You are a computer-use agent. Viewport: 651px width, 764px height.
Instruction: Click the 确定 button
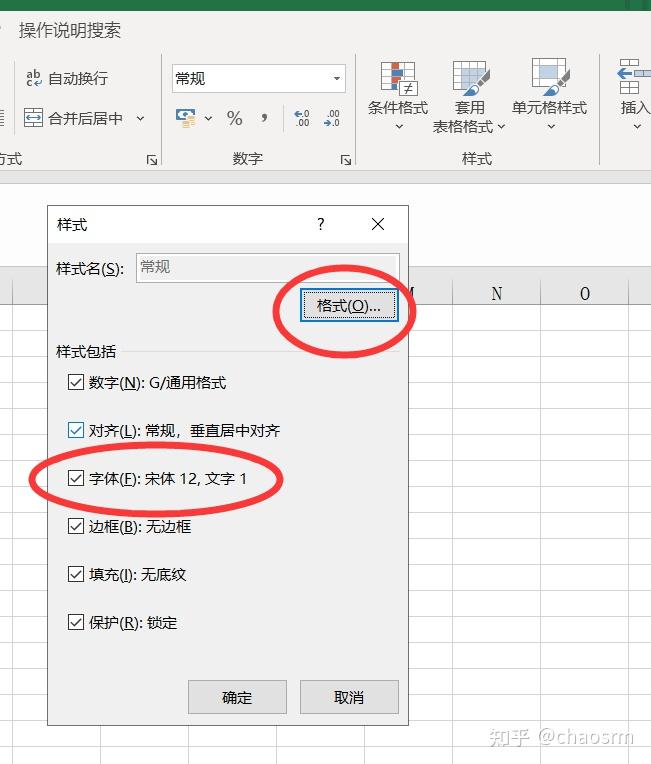pyautogui.click(x=237, y=697)
